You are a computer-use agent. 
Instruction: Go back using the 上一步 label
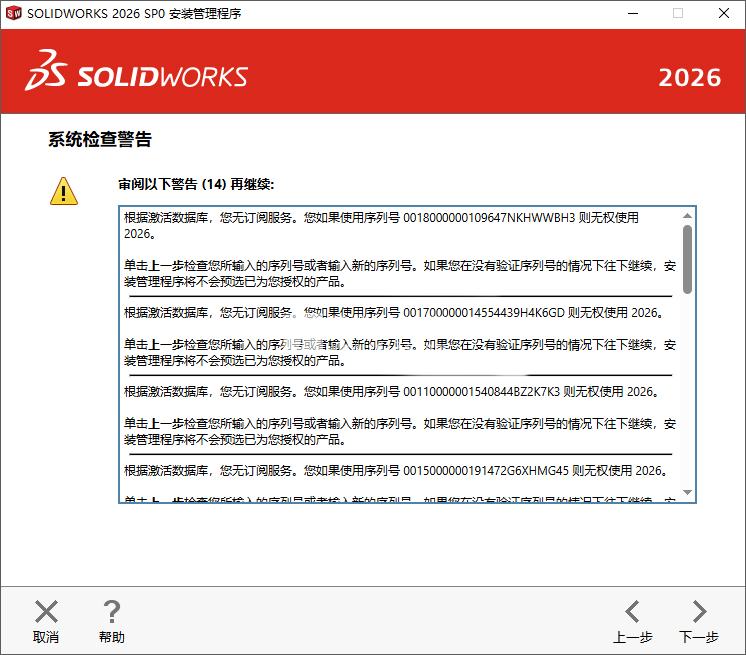click(632, 637)
